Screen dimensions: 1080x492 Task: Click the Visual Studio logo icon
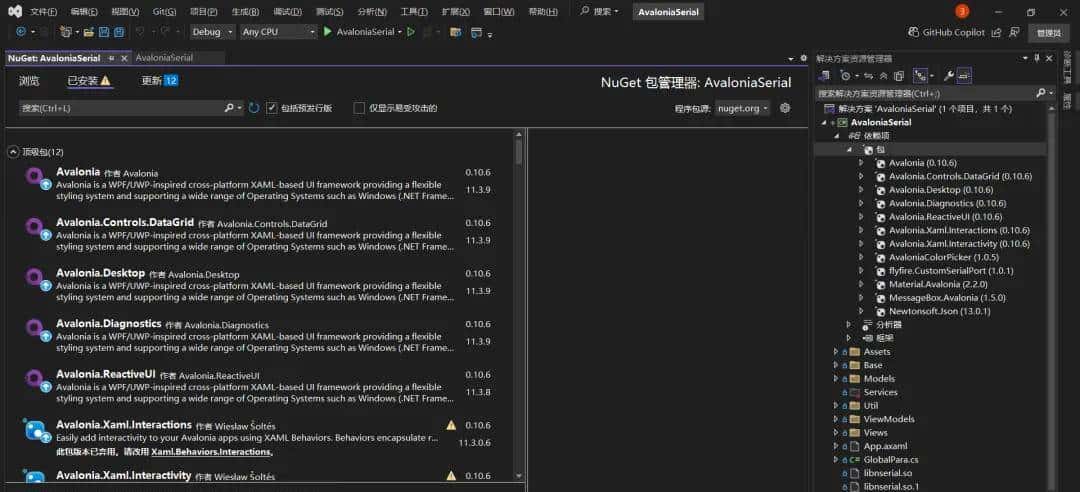pos(14,12)
